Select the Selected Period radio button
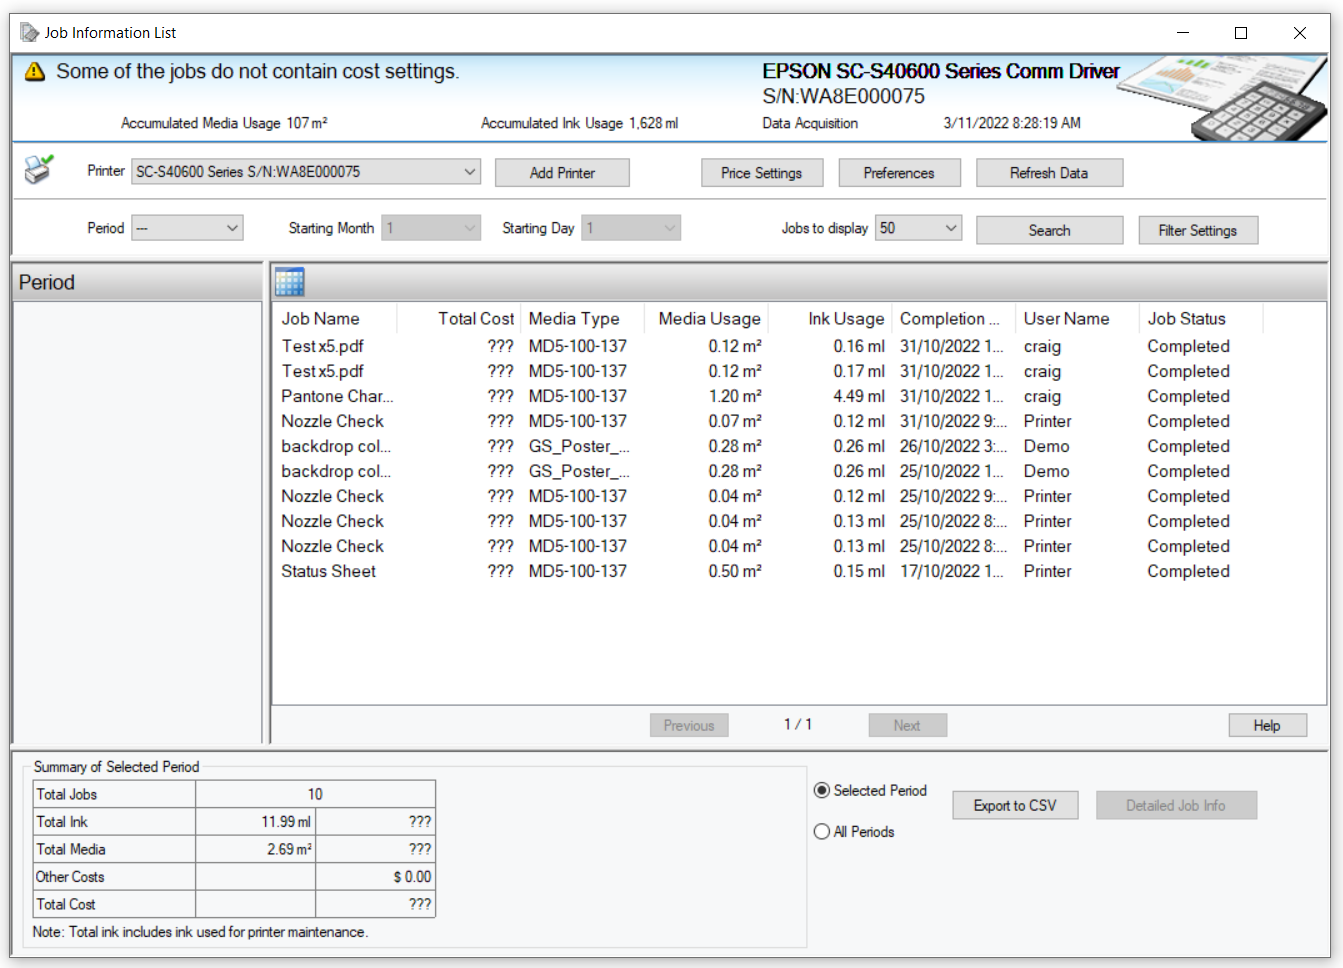1343x968 pixels. click(x=821, y=790)
